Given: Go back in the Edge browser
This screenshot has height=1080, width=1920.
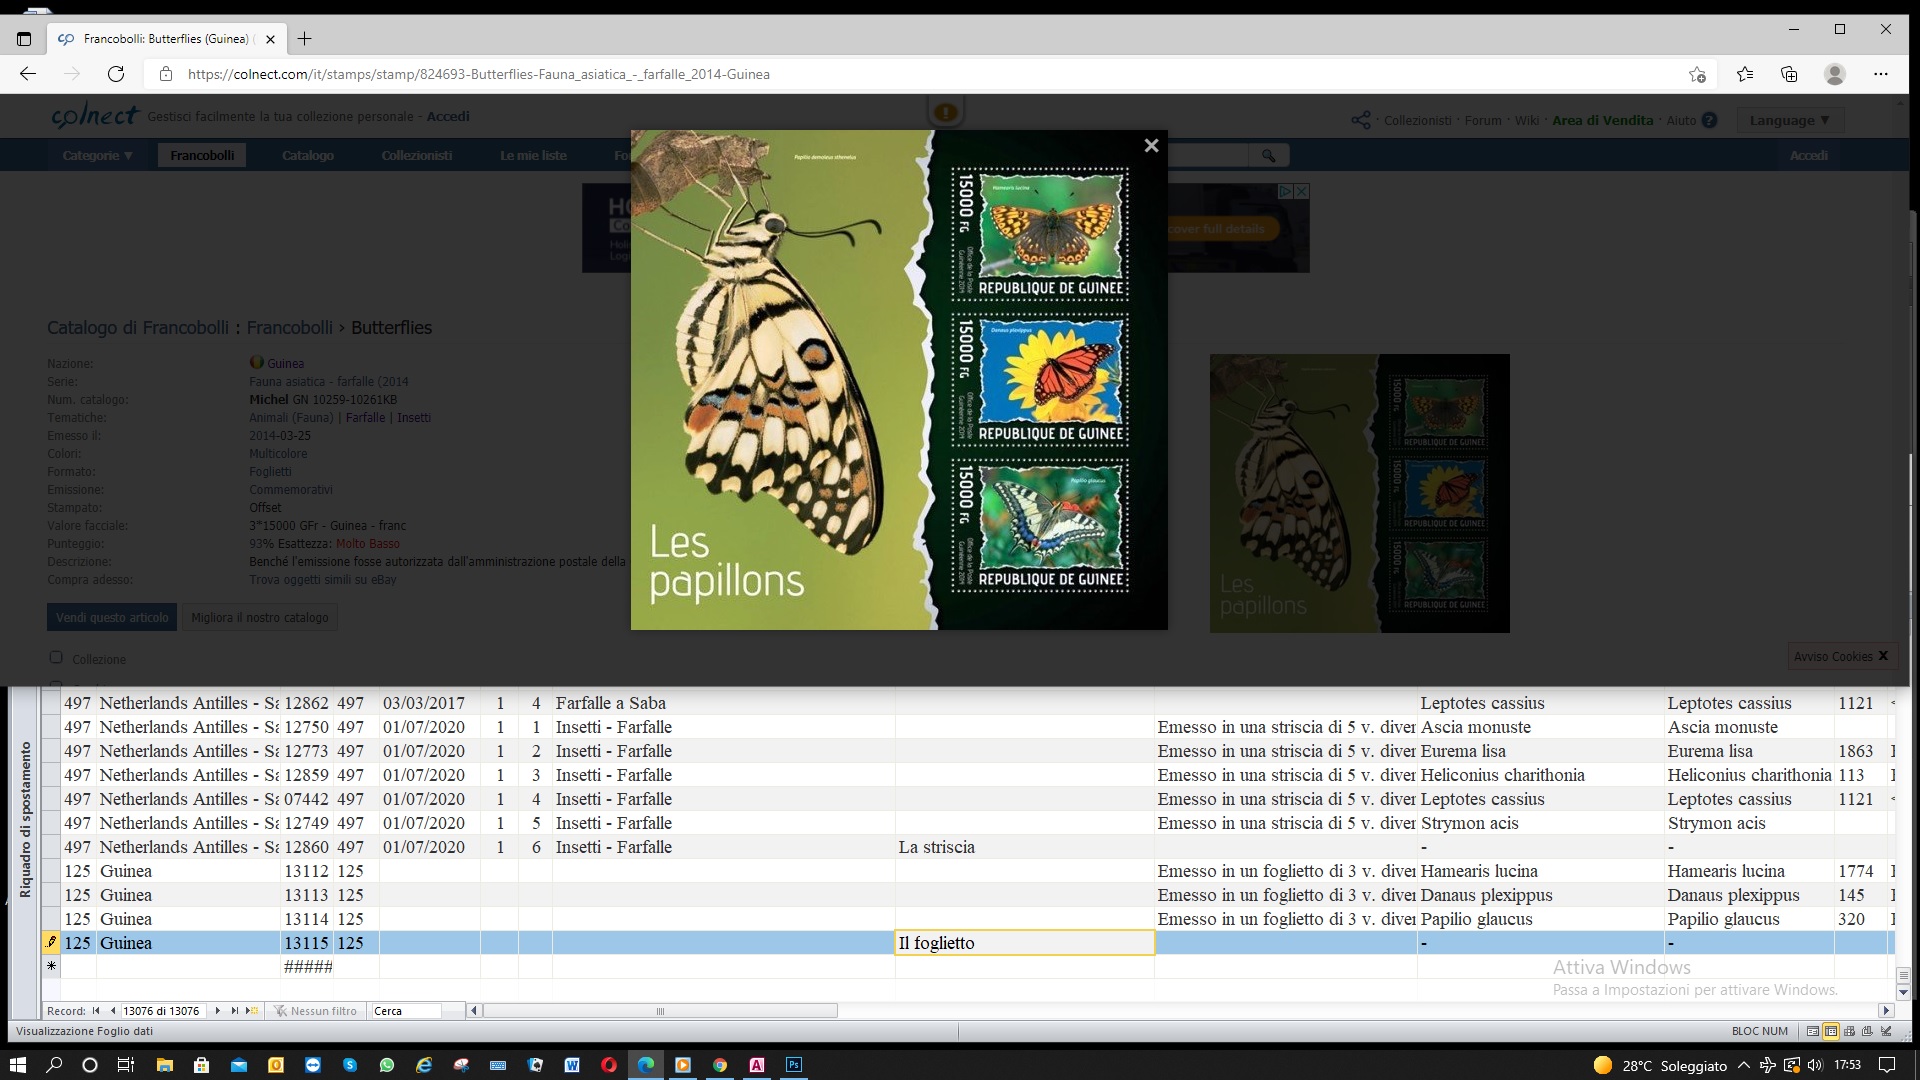Looking at the screenshot, I should 28,74.
